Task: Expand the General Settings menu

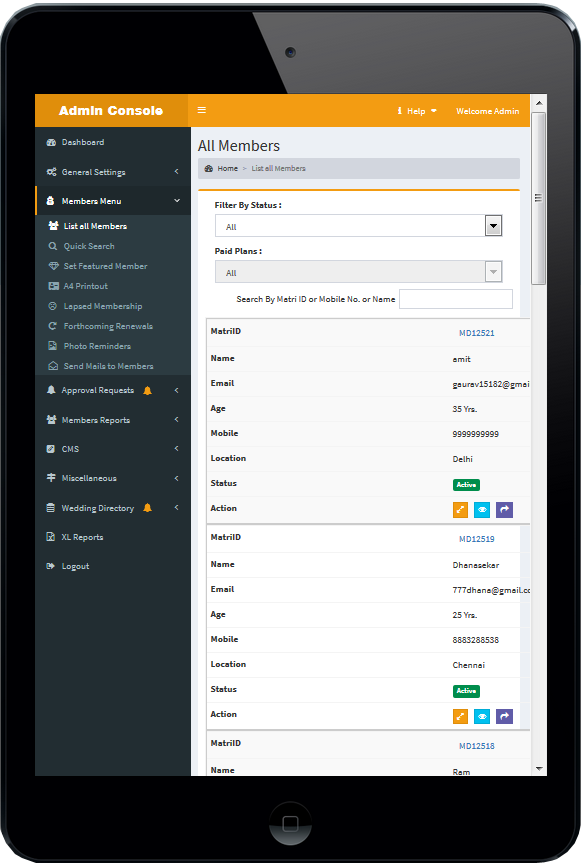Action: (x=113, y=172)
